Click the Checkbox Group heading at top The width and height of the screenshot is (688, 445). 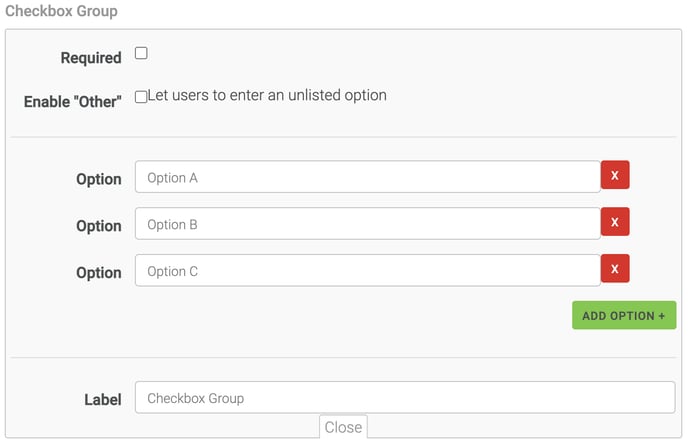pyautogui.click(x=61, y=12)
